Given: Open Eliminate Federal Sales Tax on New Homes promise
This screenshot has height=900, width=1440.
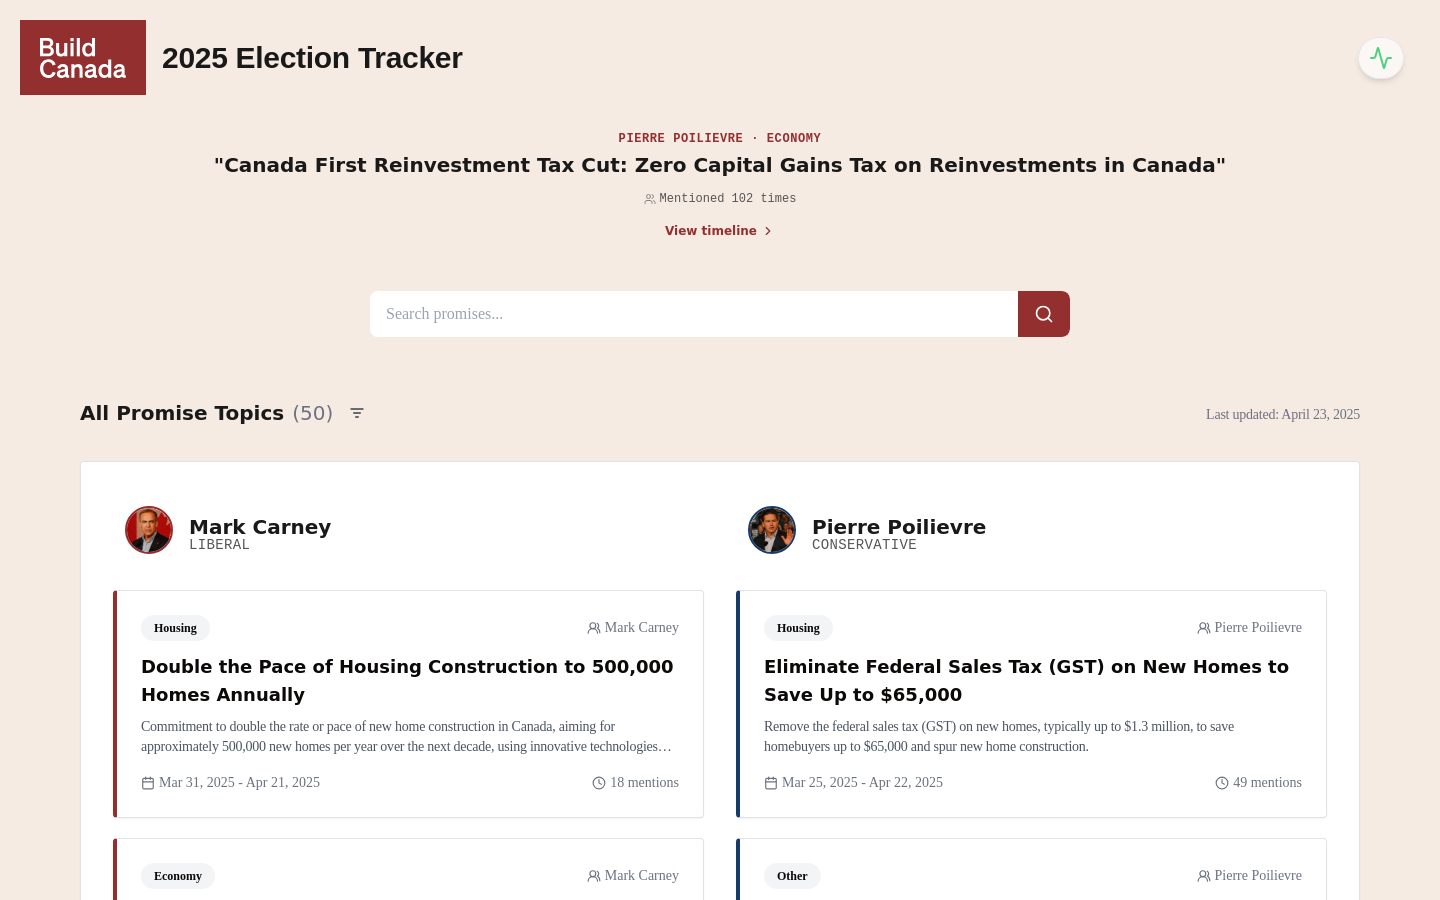Looking at the screenshot, I should (1027, 680).
